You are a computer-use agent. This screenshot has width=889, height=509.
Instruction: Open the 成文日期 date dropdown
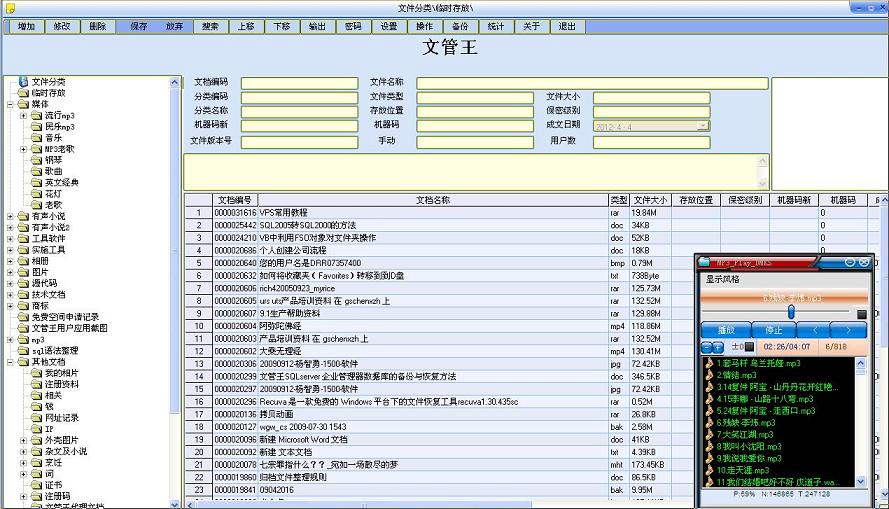(703, 126)
